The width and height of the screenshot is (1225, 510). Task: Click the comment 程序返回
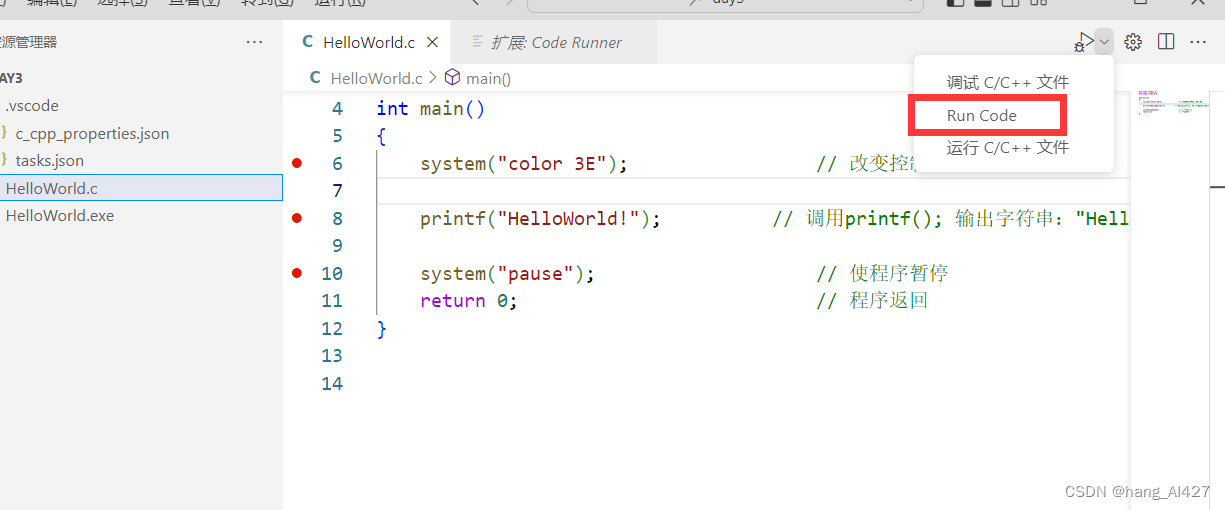872,301
